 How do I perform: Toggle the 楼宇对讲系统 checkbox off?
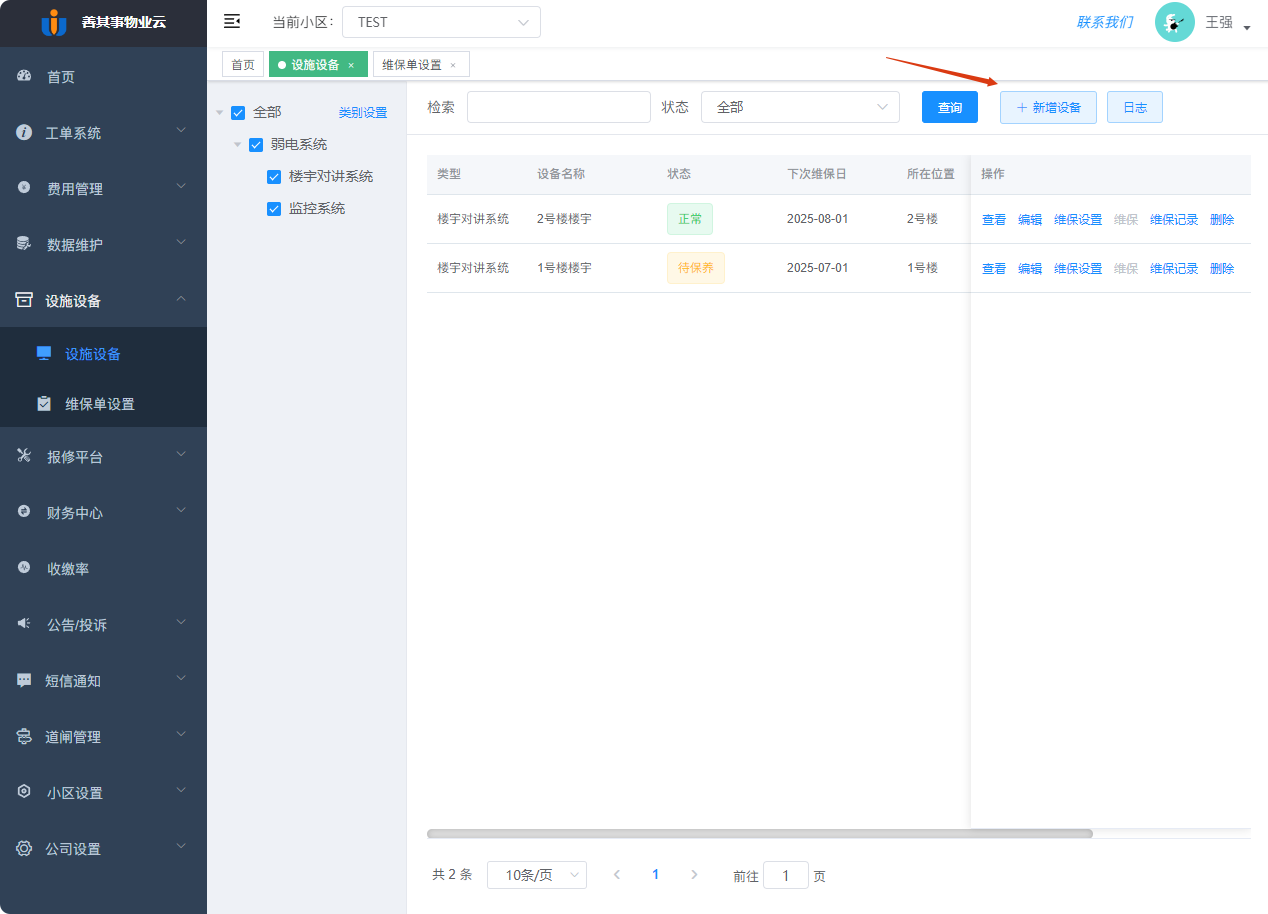click(x=273, y=175)
